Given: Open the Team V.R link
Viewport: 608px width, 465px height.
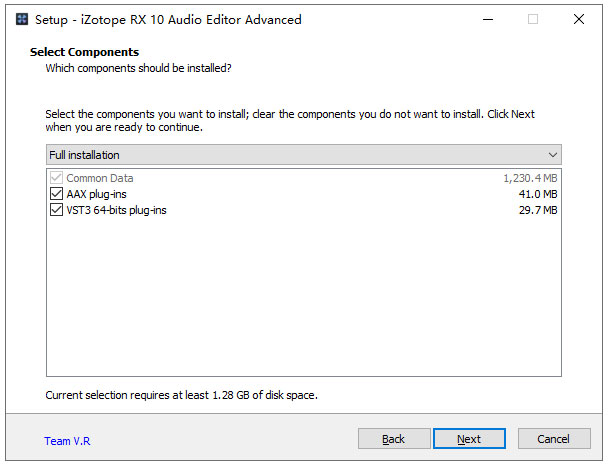Looking at the screenshot, I should pos(67,441).
